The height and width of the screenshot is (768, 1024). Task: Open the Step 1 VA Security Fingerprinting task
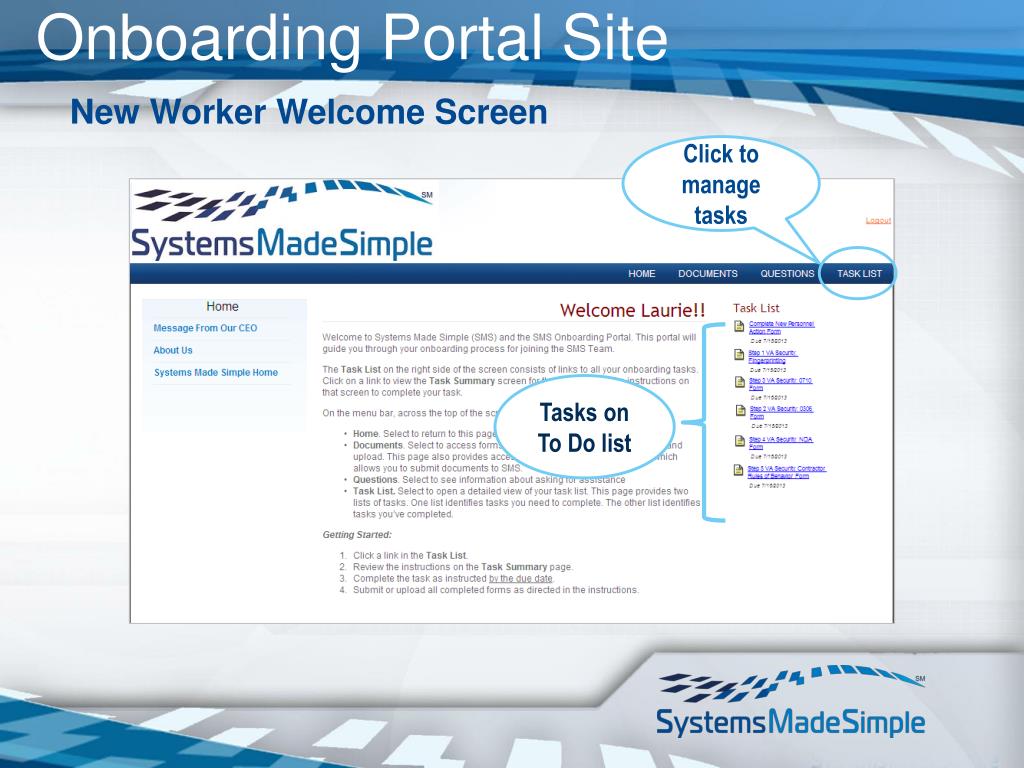tap(773, 357)
